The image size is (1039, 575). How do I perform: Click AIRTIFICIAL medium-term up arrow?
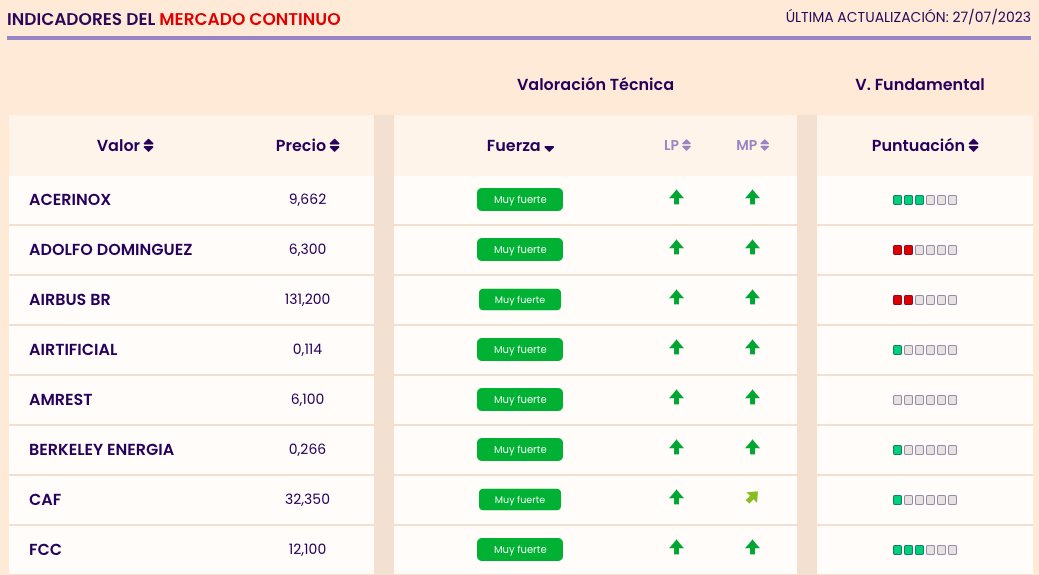click(752, 347)
